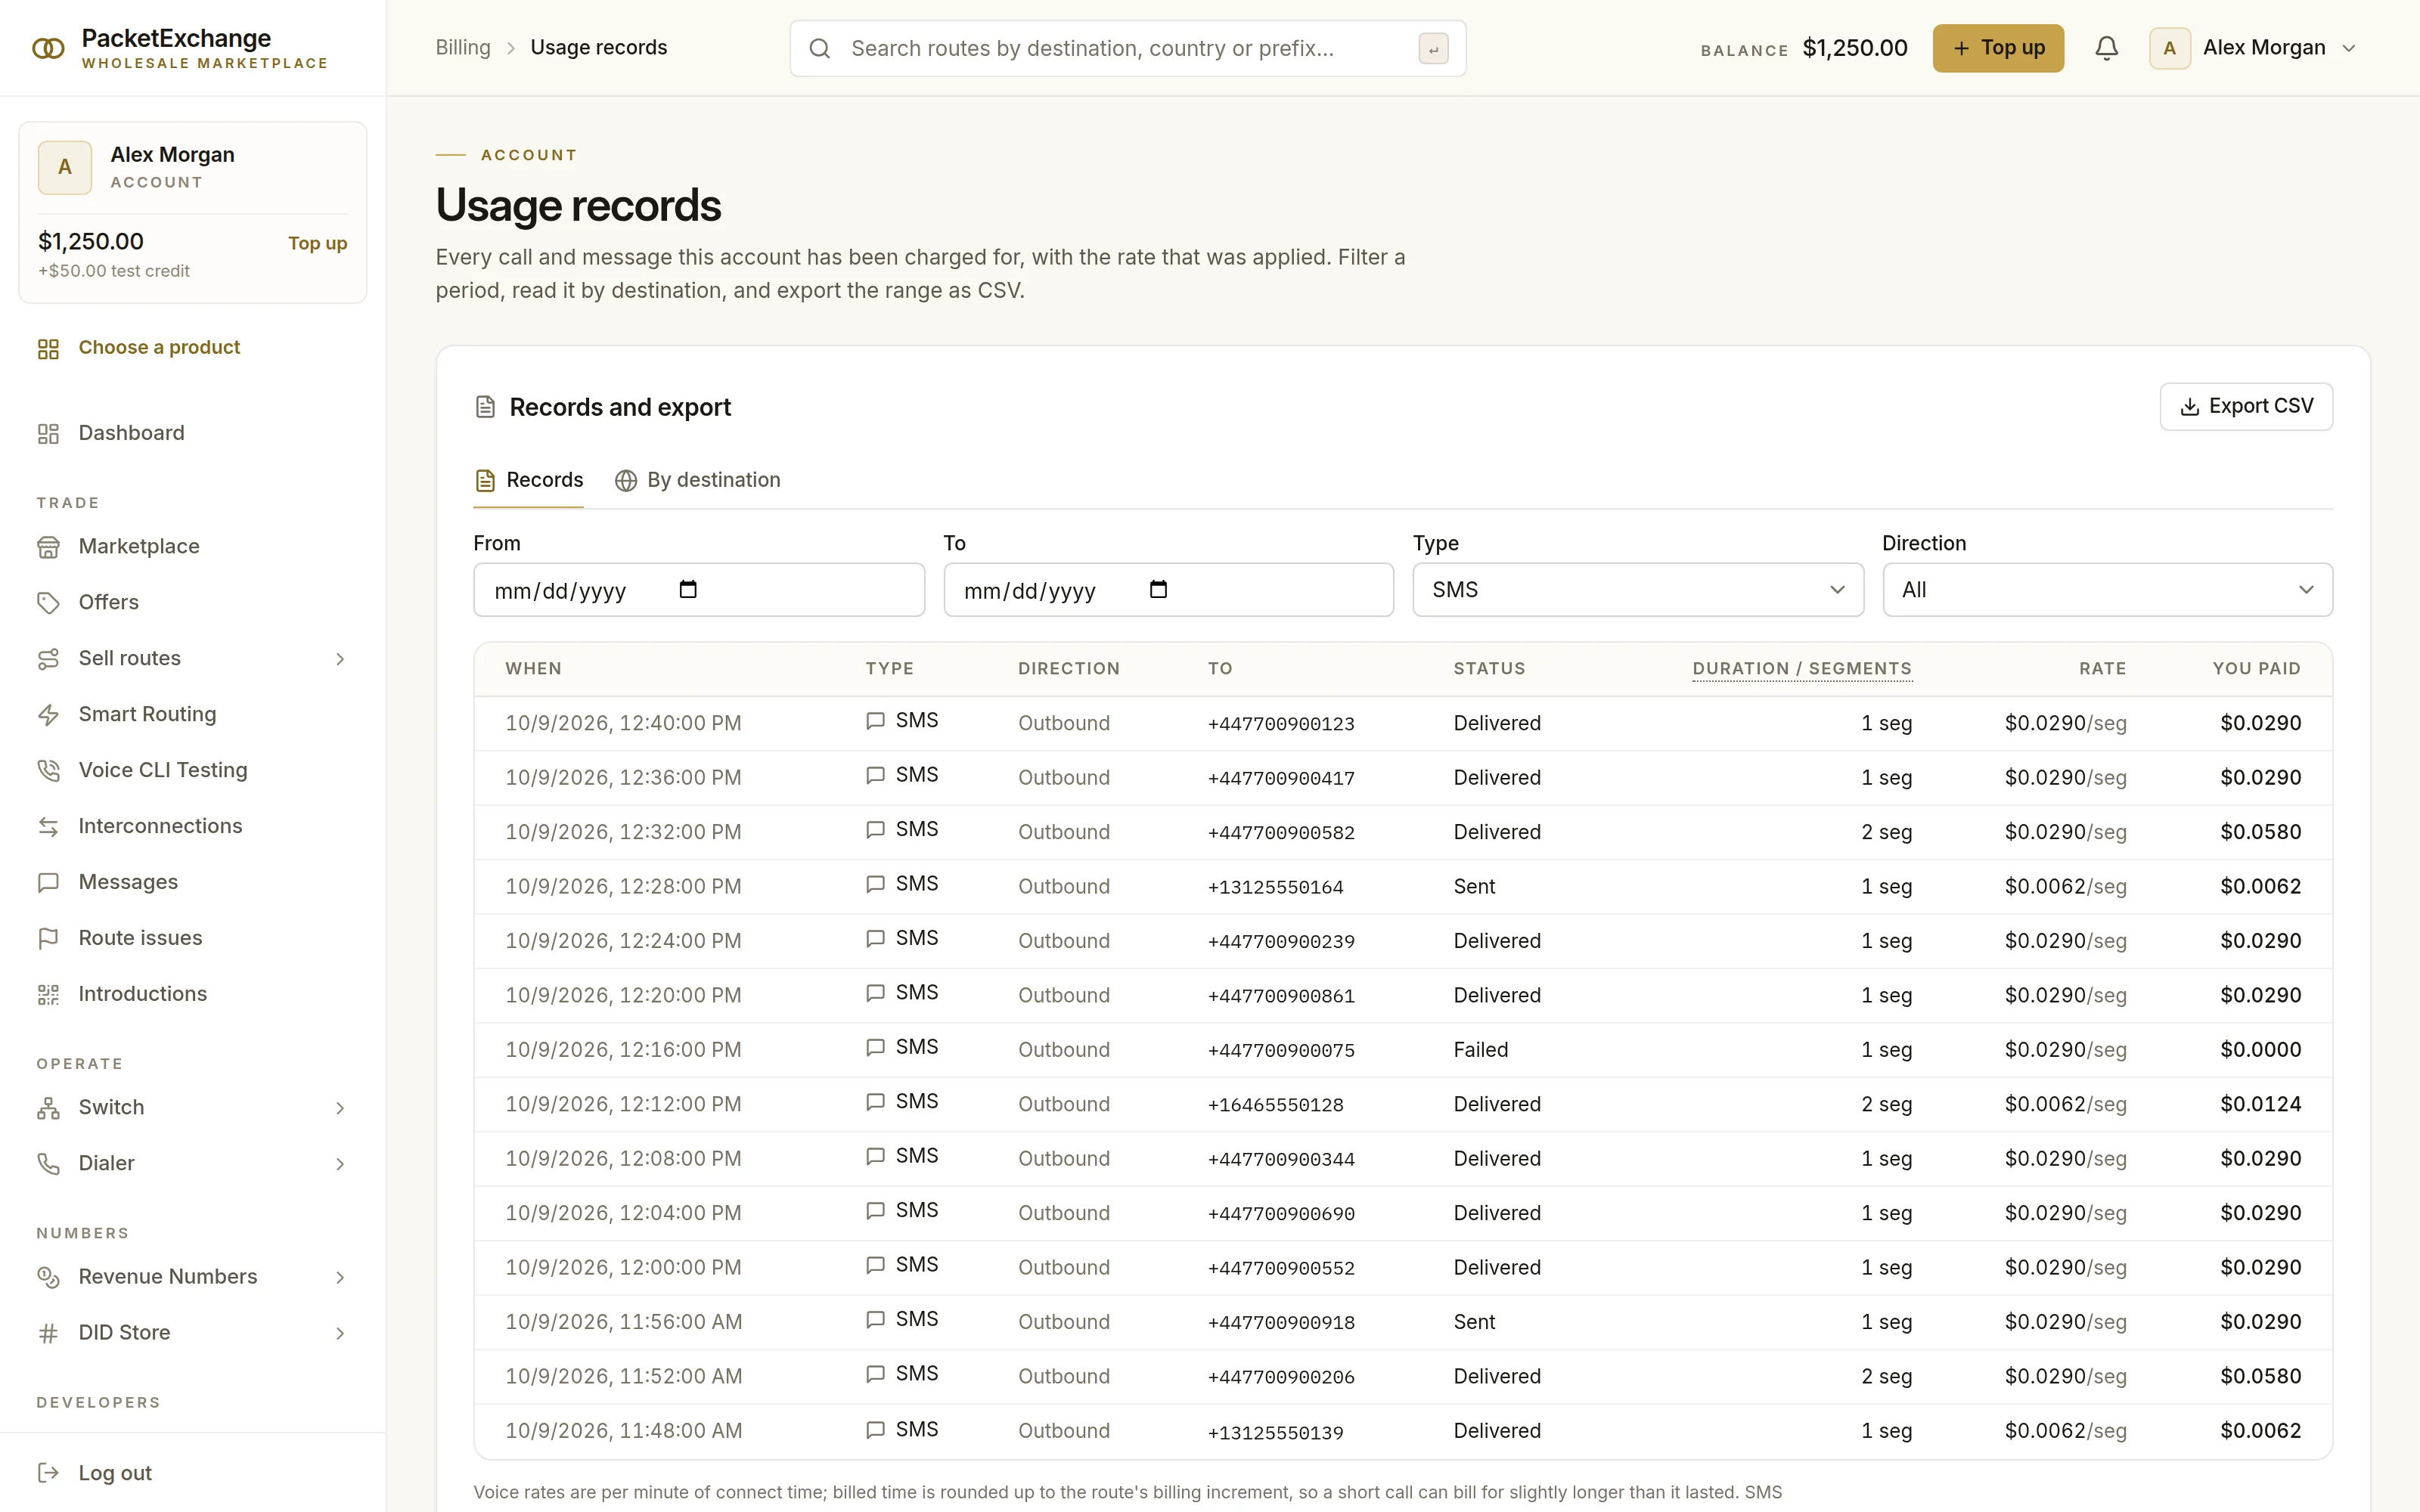Focus the route search field
Screen dimensions: 2420x1512
[1127, 48]
